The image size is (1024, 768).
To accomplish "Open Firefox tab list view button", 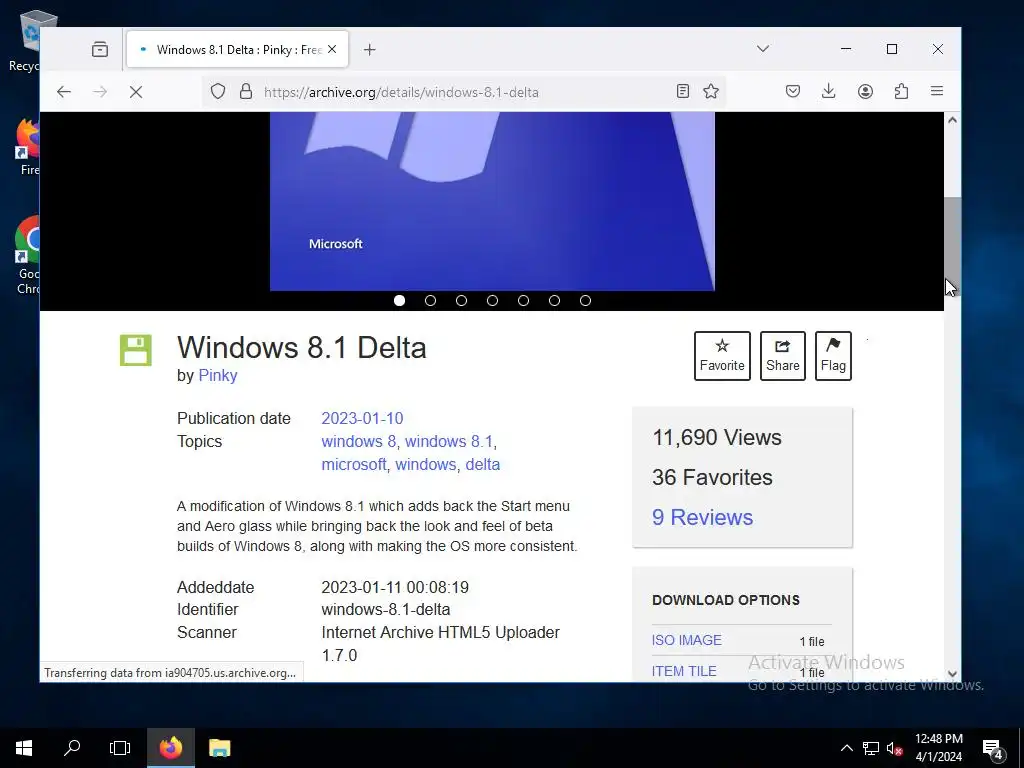I will point(100,50).
